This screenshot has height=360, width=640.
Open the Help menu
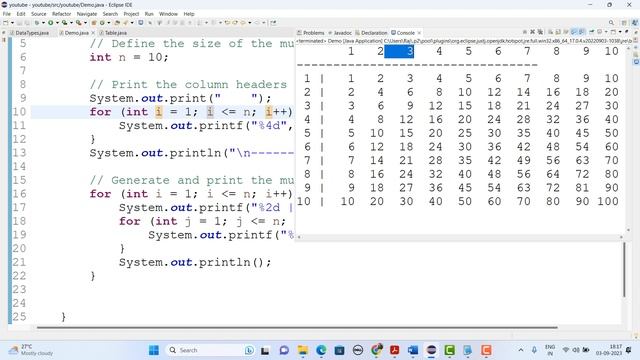click(x=189, y=13)
